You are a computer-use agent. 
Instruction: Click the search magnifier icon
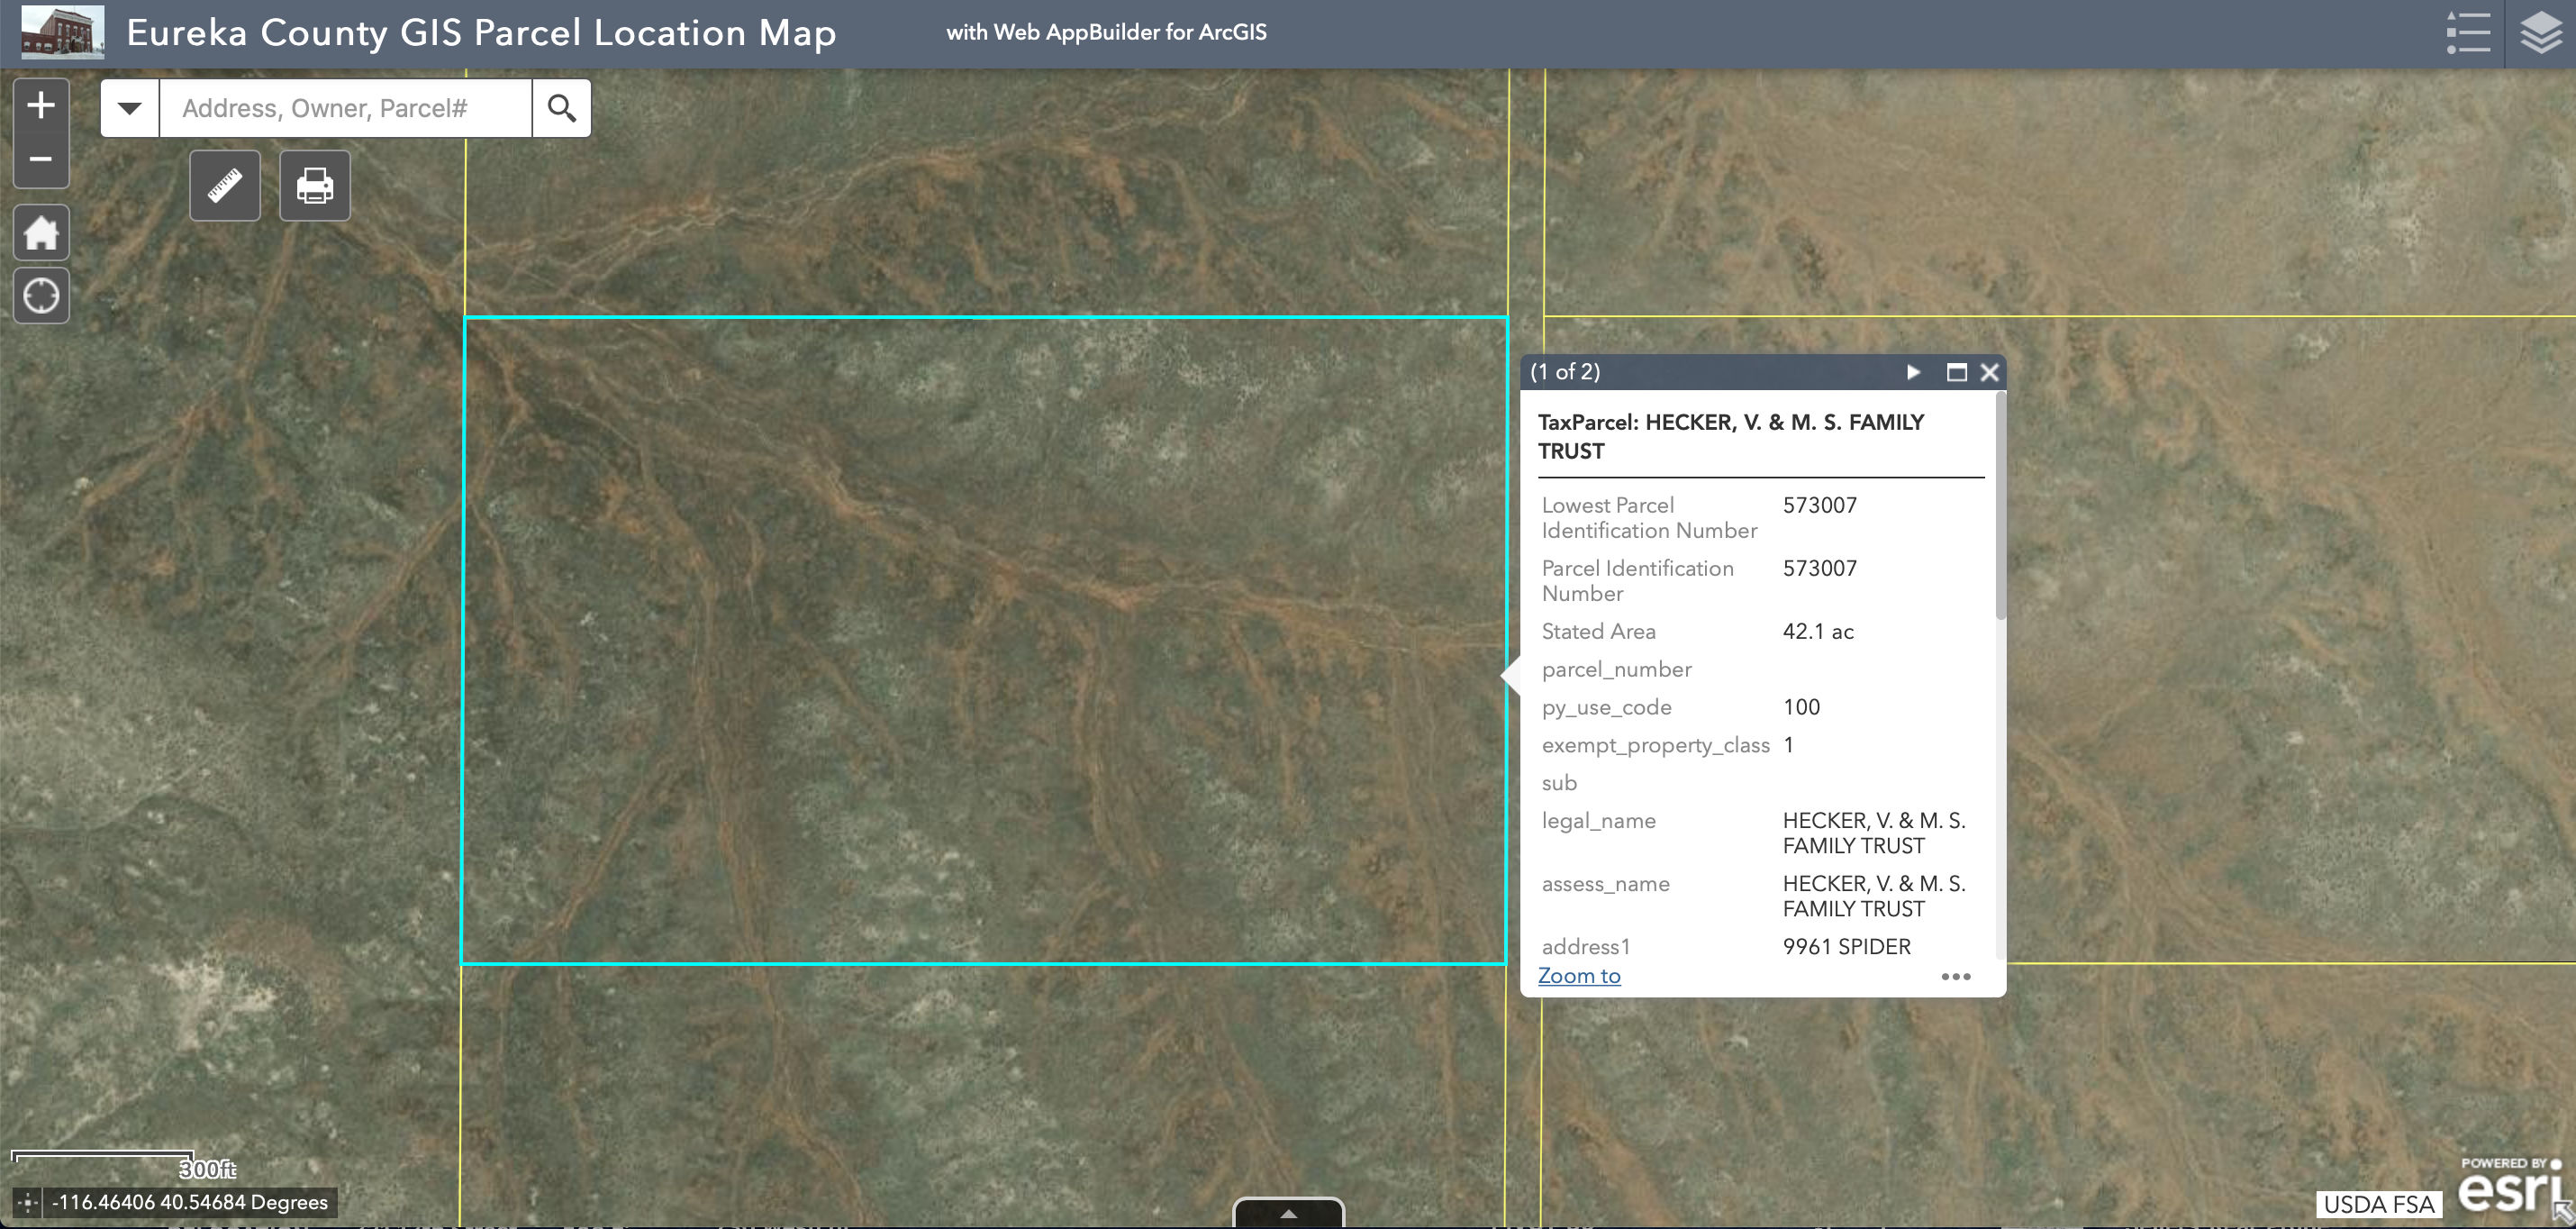(x=561, y=107)
